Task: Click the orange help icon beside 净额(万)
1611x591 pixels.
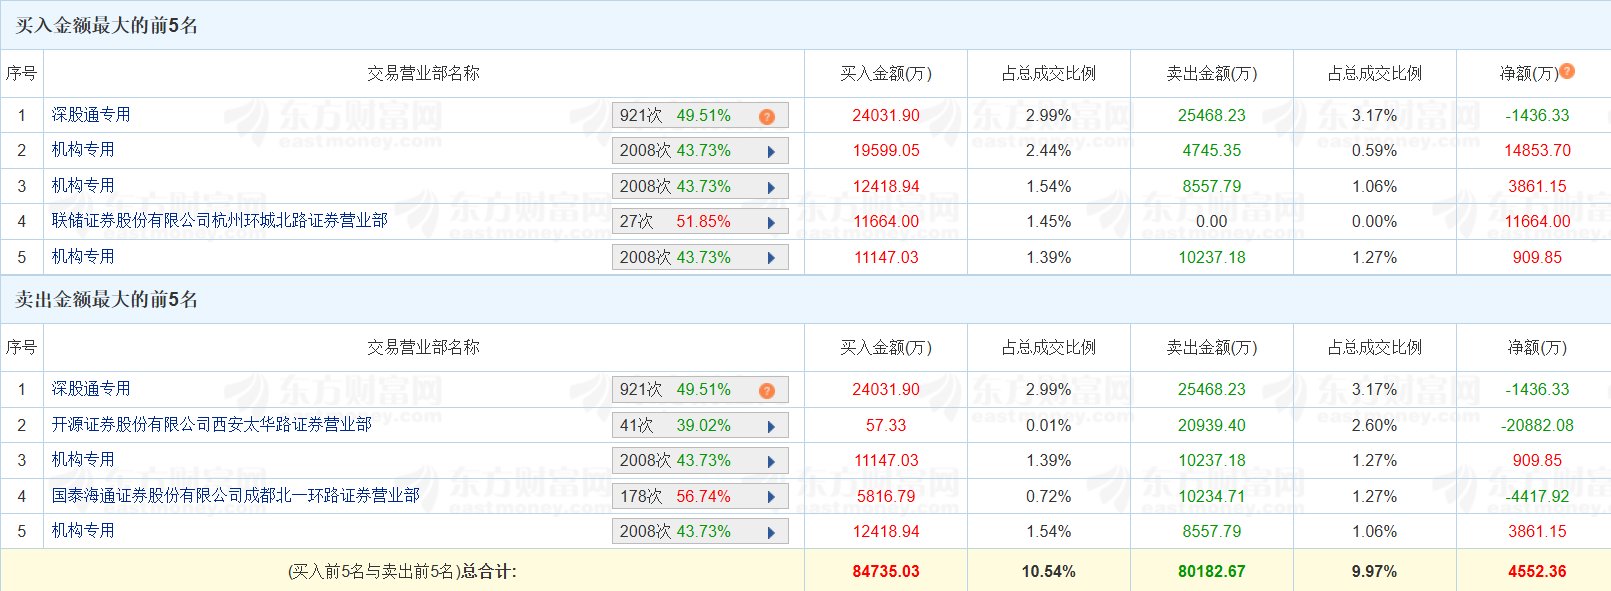Action: (x=1567, y=71)
